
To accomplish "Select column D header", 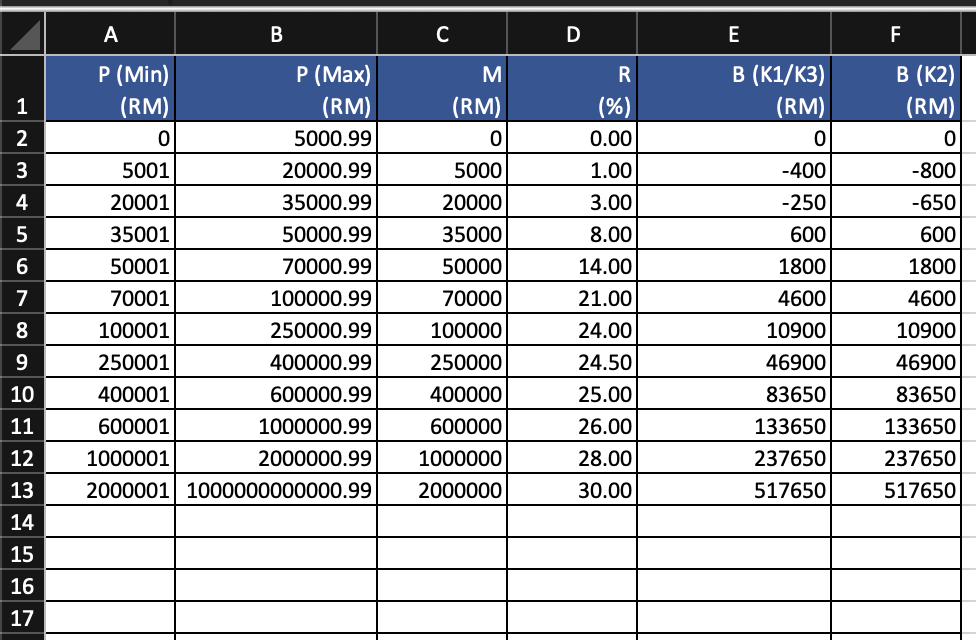I will click(x=573, y=34).
